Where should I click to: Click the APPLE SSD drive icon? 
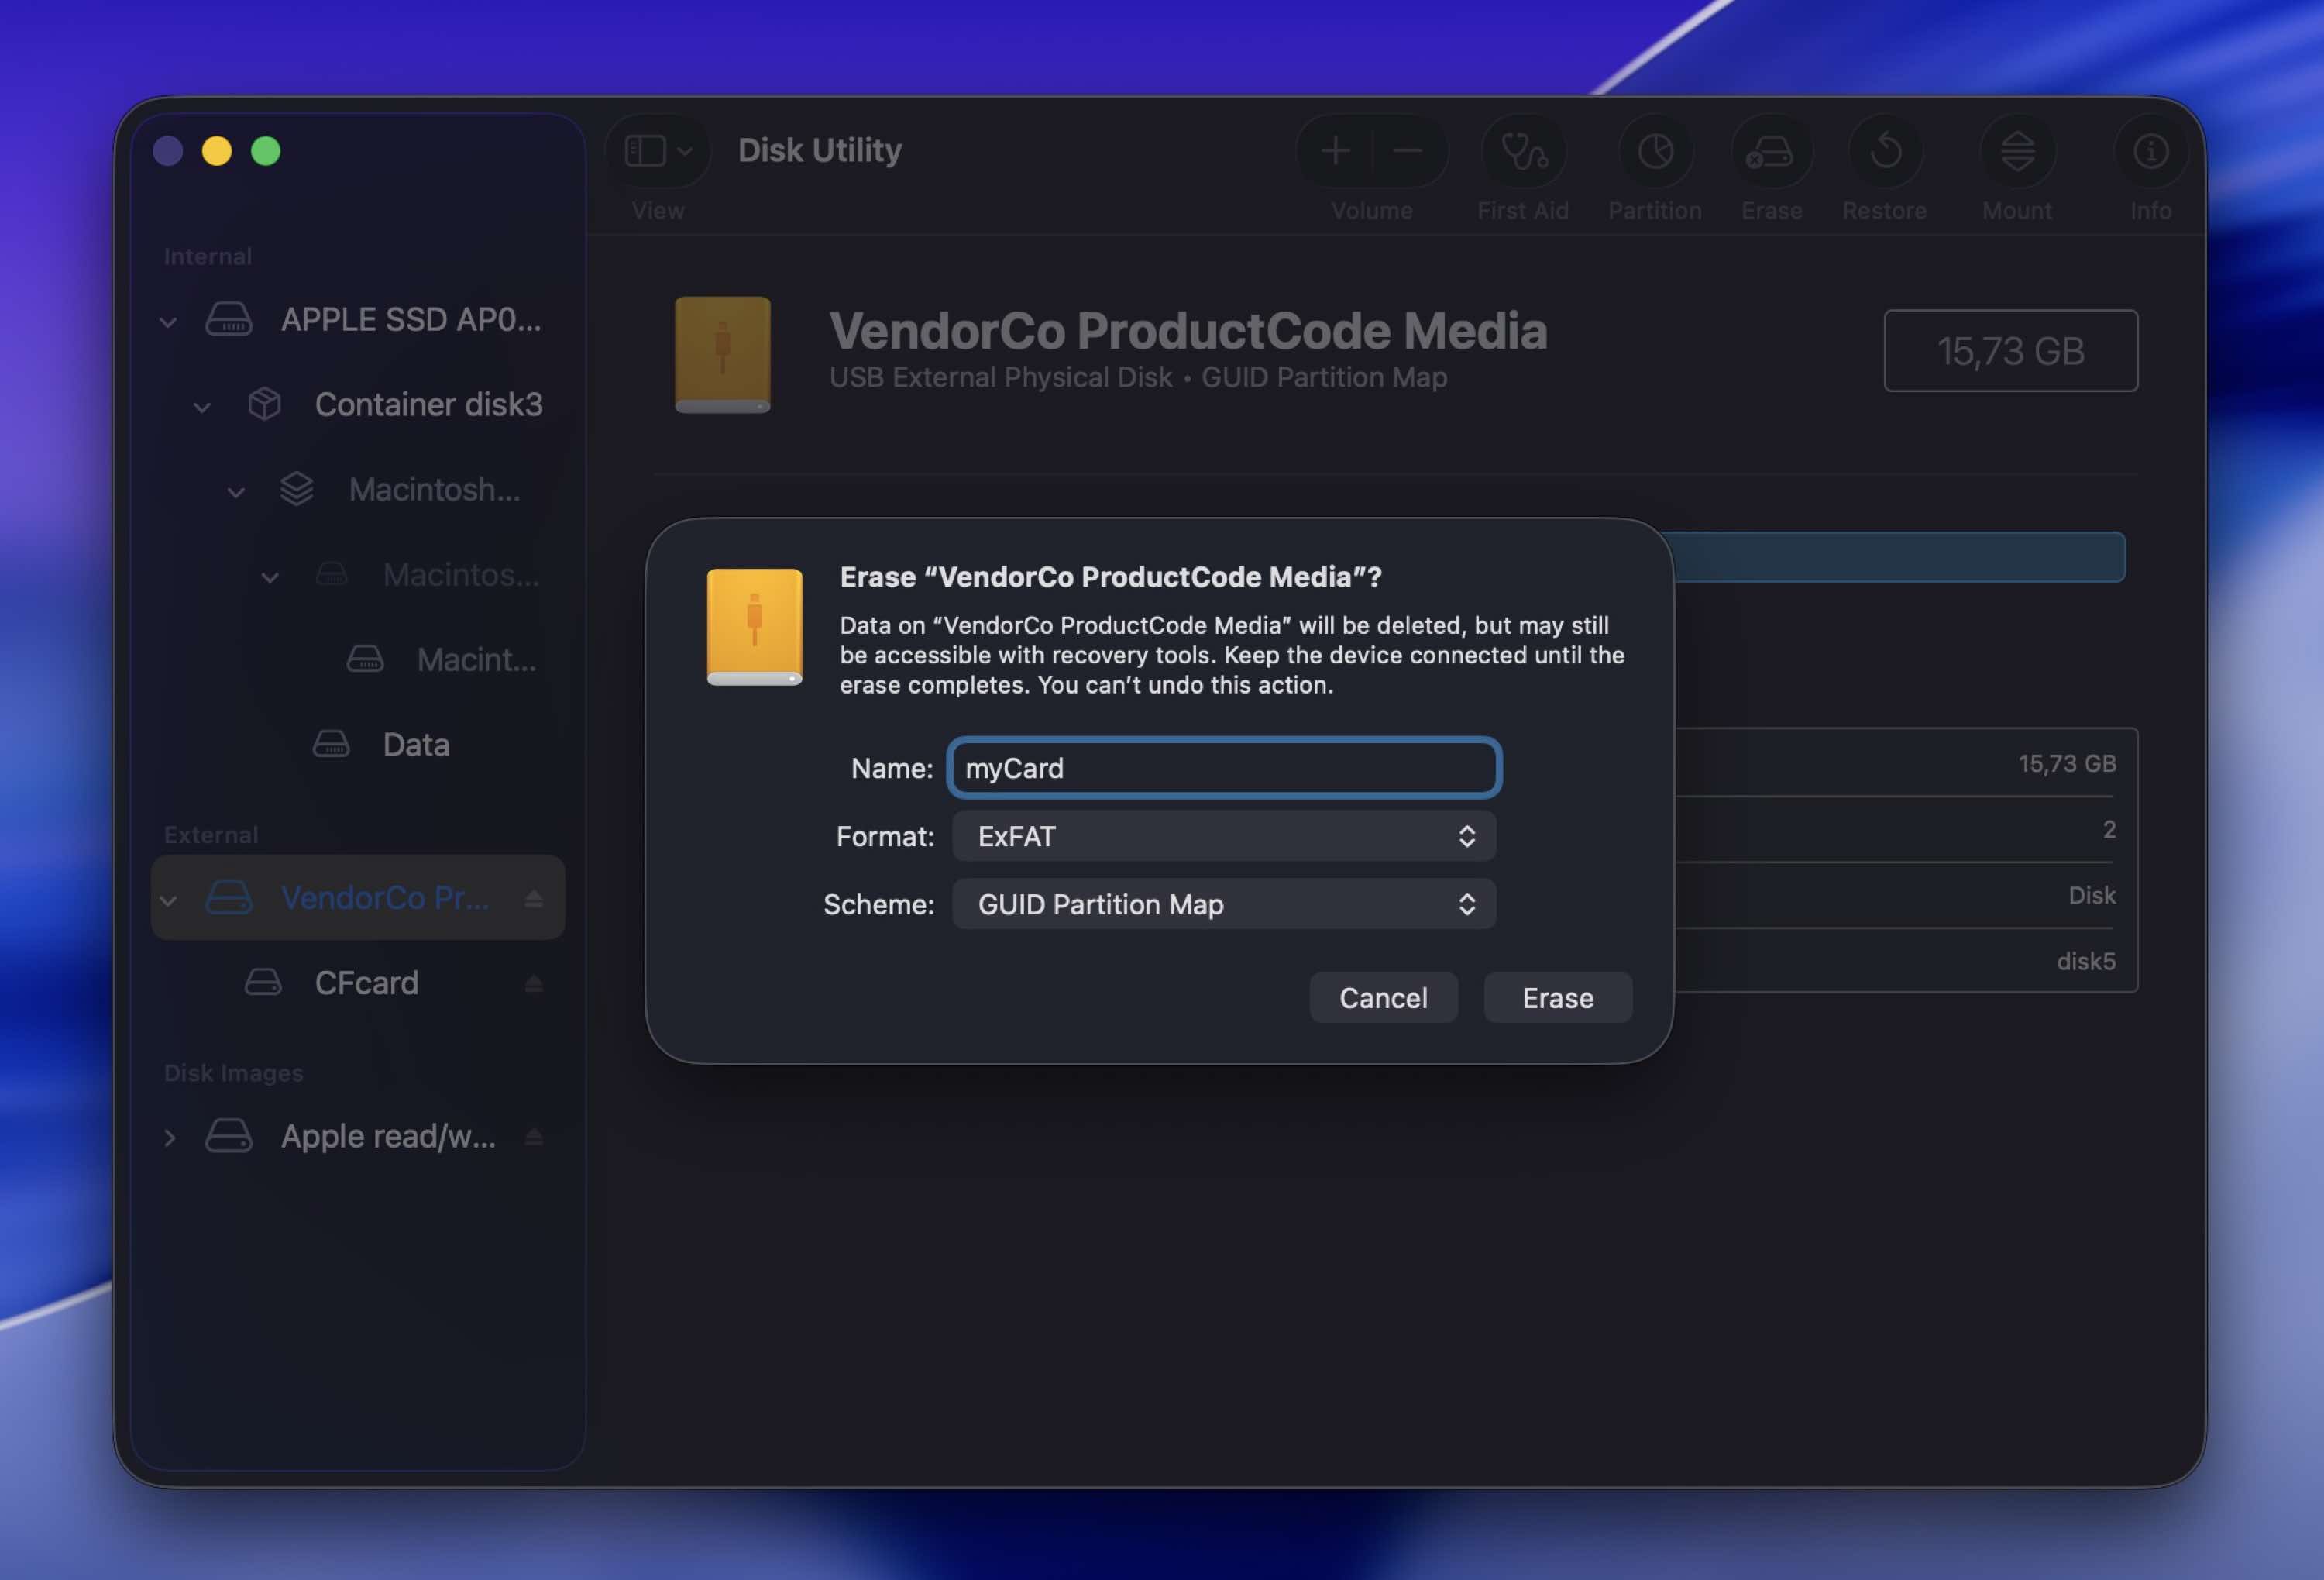click(x=229, y=319)
